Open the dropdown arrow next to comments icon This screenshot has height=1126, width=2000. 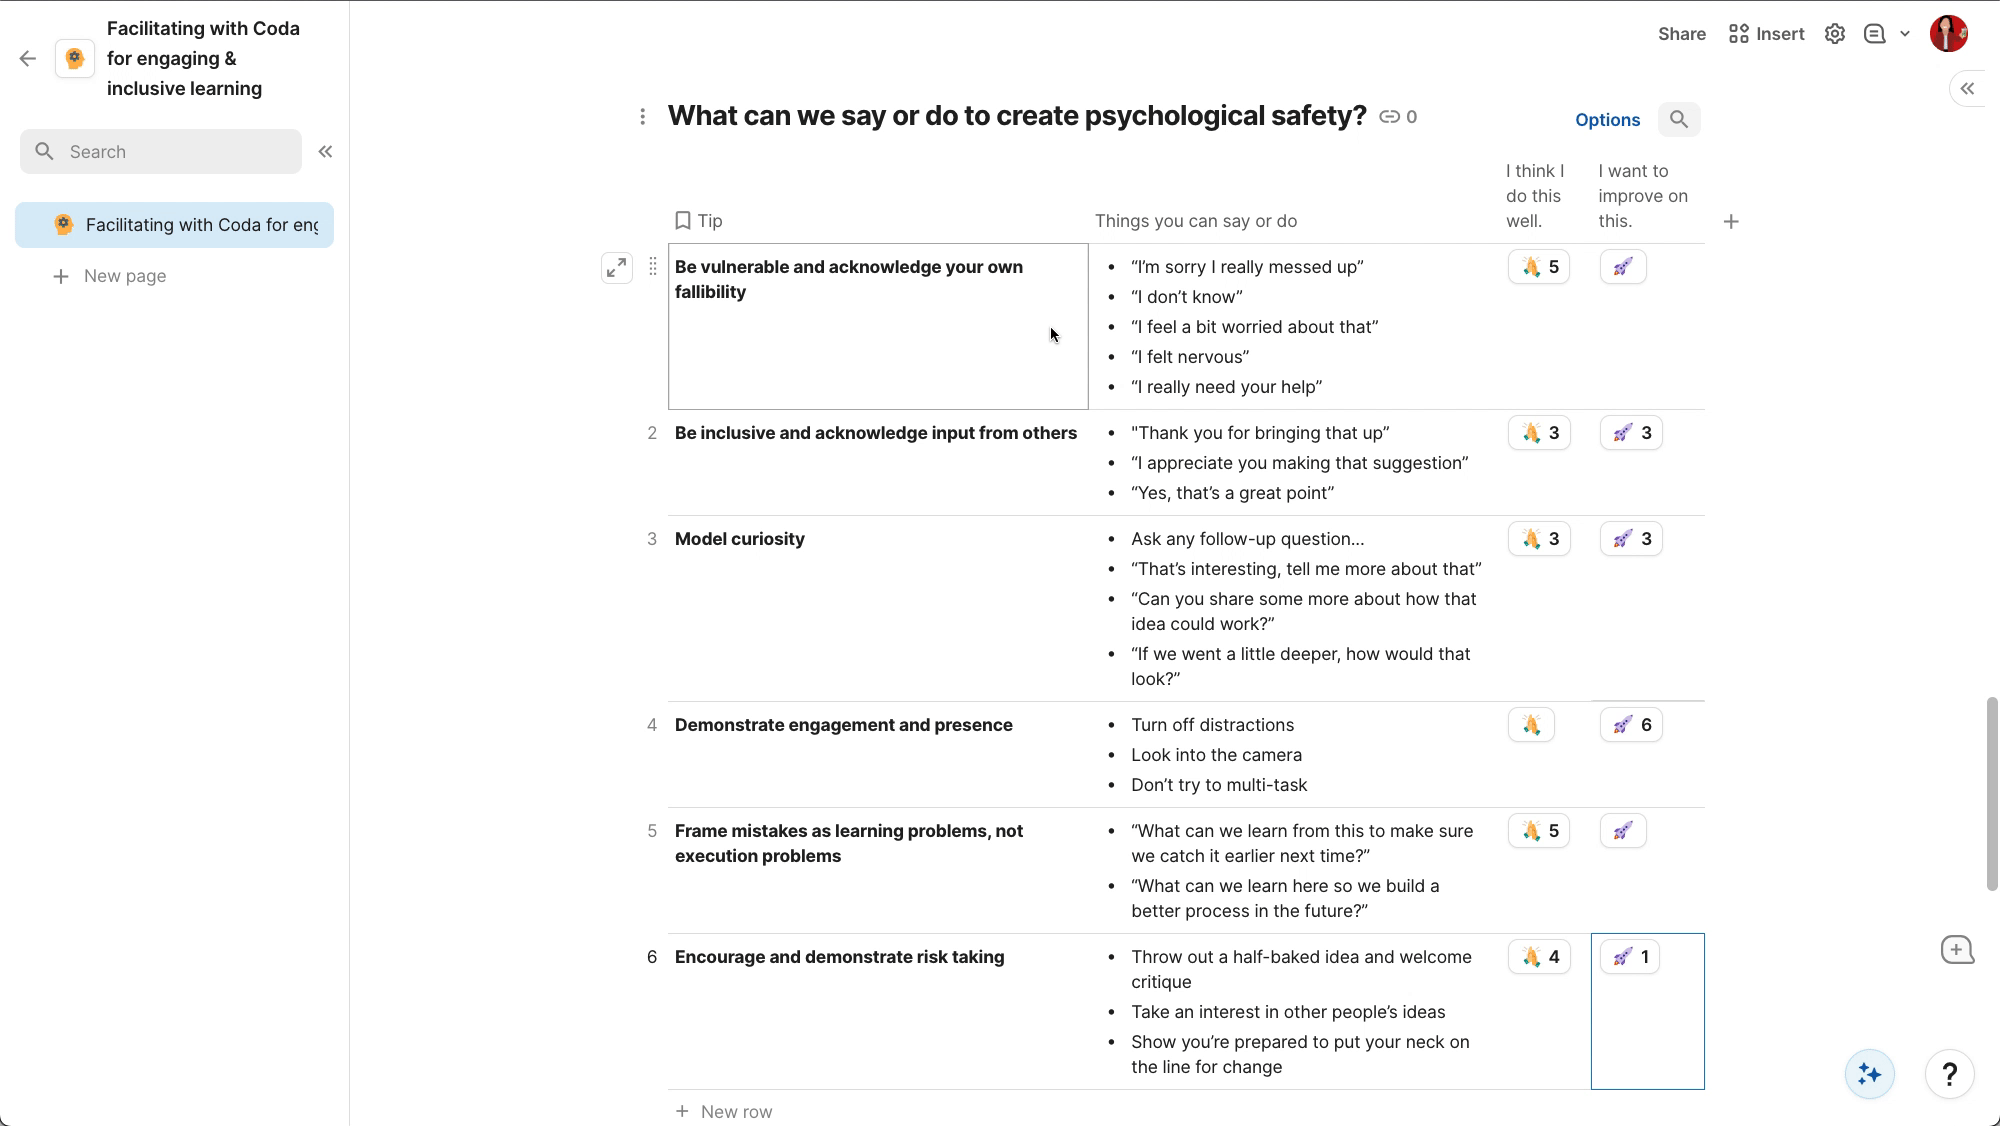click(1905, 34)
